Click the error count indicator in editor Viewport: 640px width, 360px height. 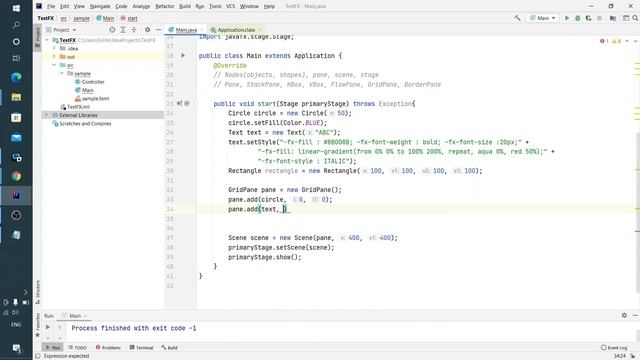point(604,41)
